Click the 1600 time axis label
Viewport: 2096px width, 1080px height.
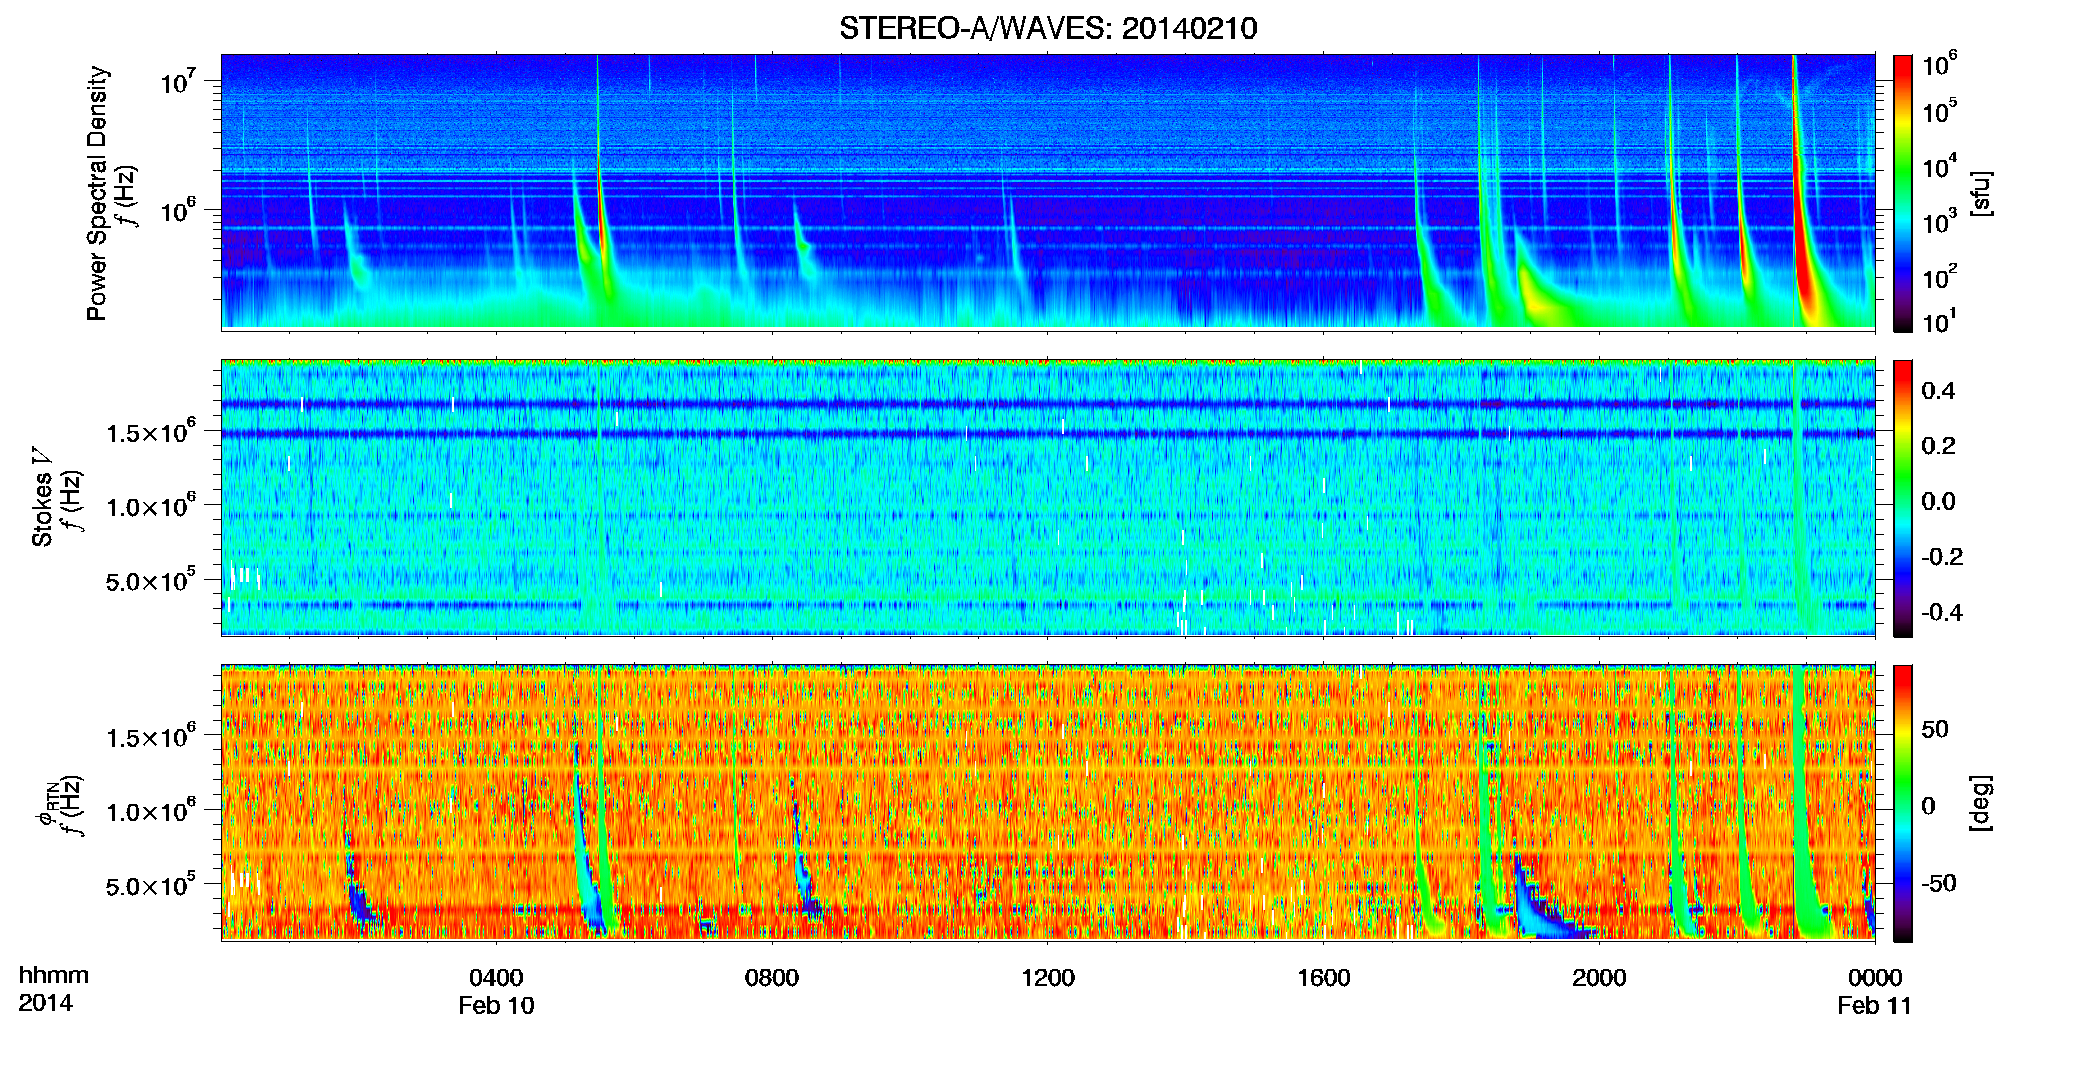coord(1324,977)
